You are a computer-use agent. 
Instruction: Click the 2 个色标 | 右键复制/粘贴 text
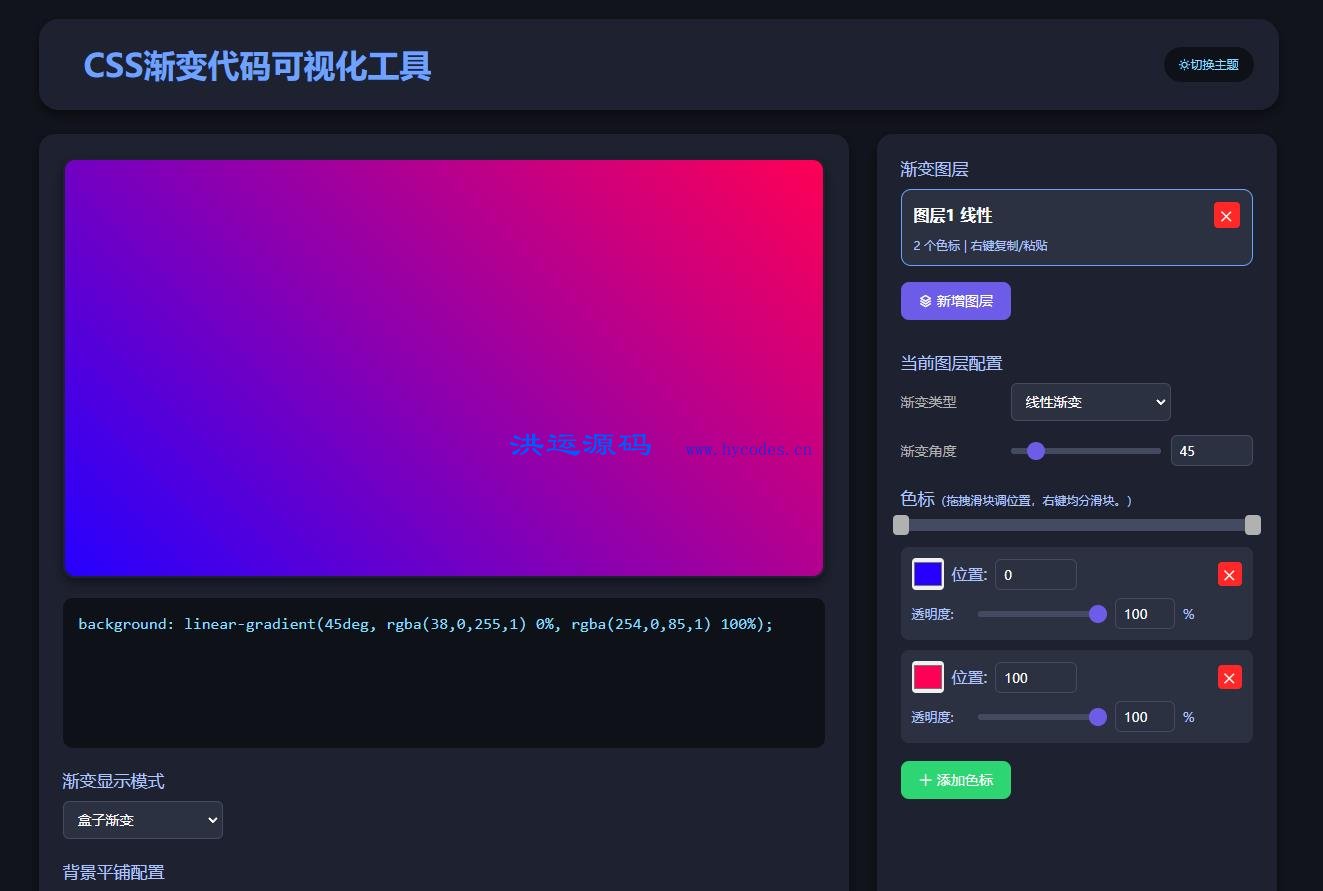(x=980, y=245)
